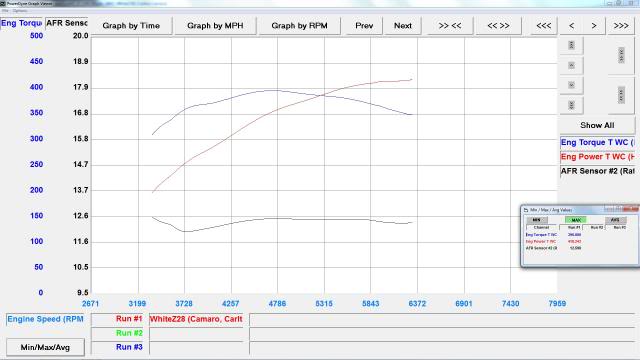Select the Run #3 label
The height and width of the screenshot is (360, 640).
(x=118, y=347)
